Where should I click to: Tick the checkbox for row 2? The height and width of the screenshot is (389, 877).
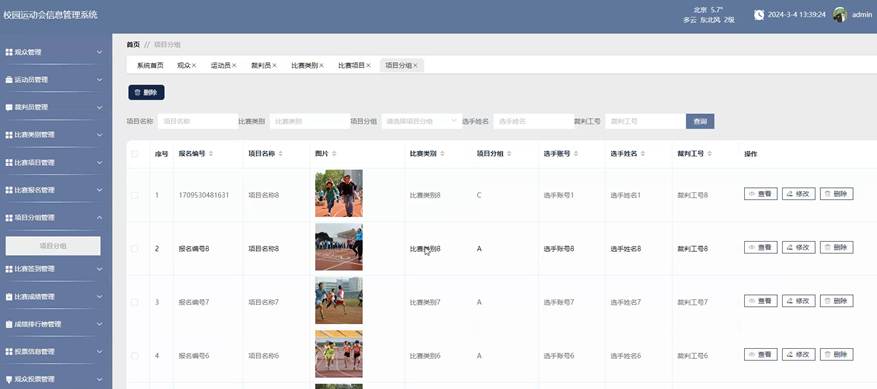(x=134, y=249)
